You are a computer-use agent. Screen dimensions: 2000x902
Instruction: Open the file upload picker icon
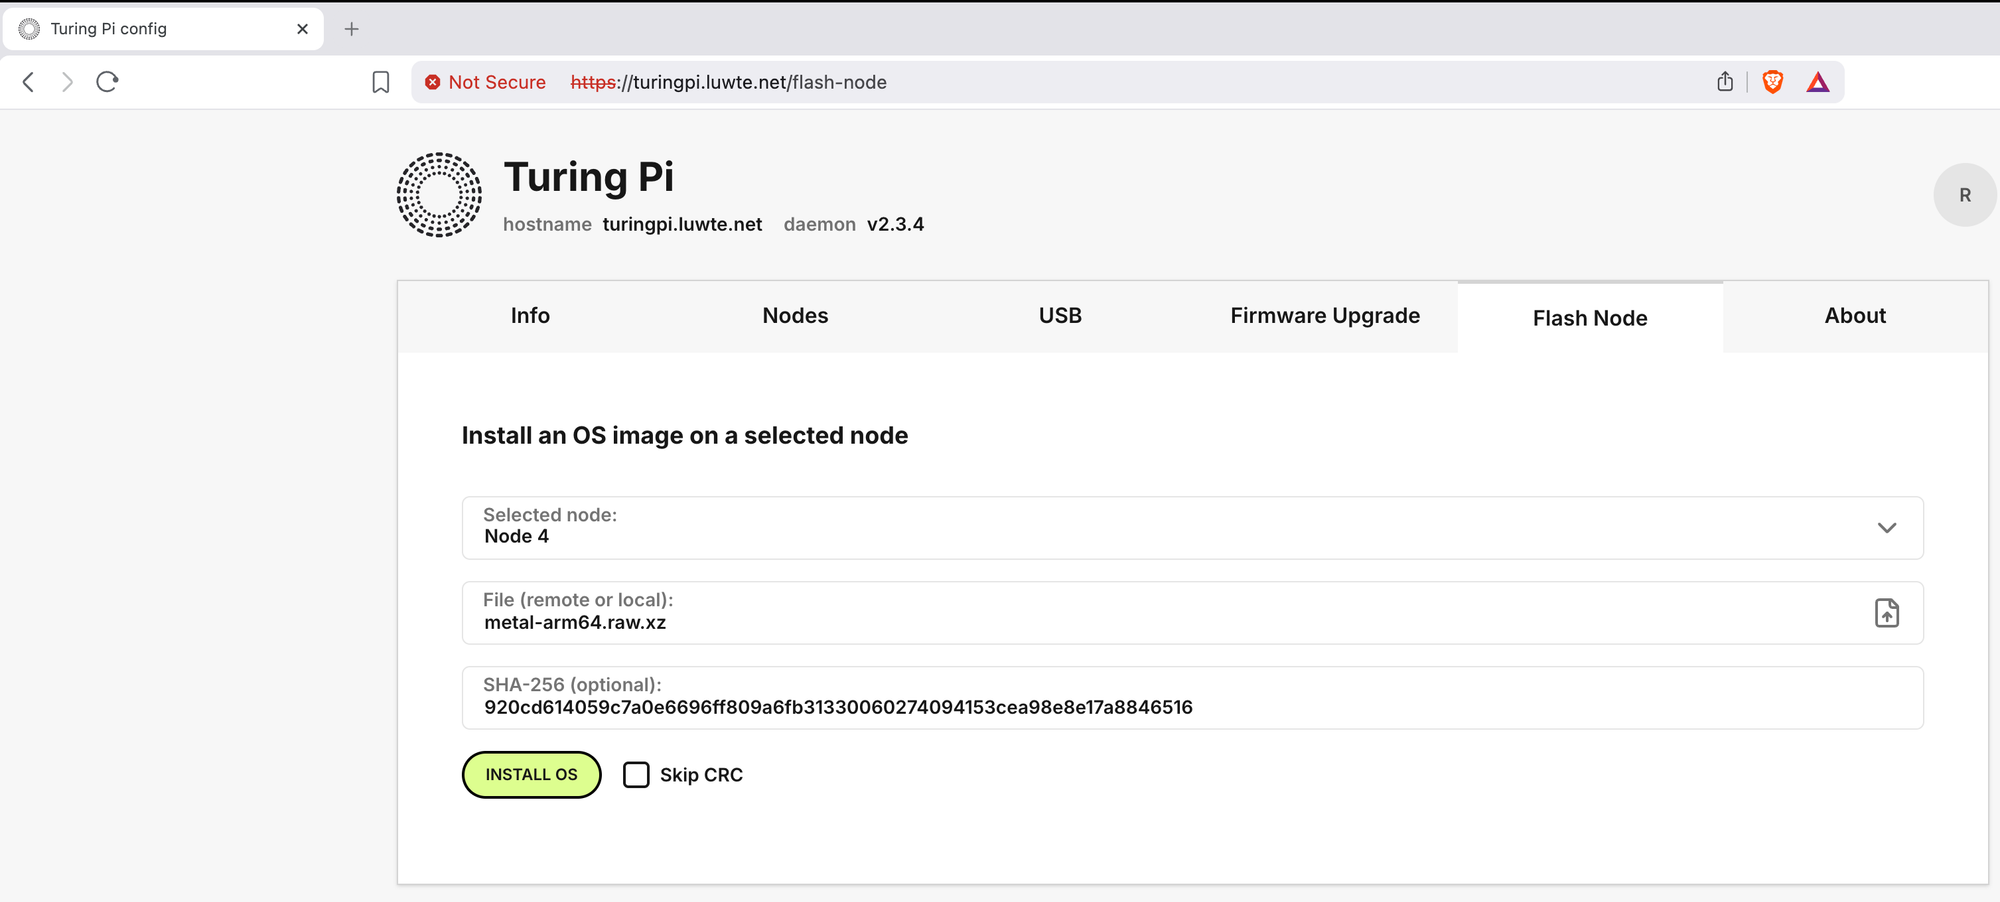tap(1886, 613)
